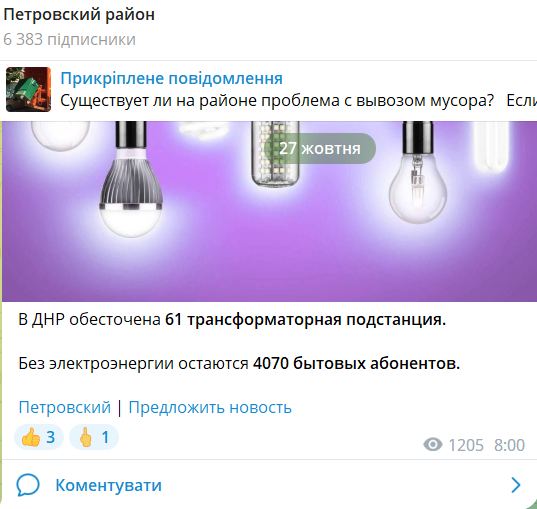Open the pinned message garbage truck thumbnail

pos(28,89)
